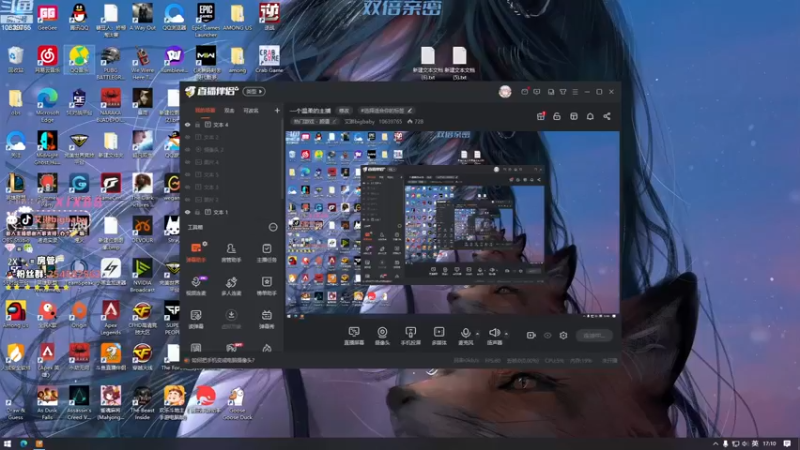Add a camera source

click(x=382, y=336)
